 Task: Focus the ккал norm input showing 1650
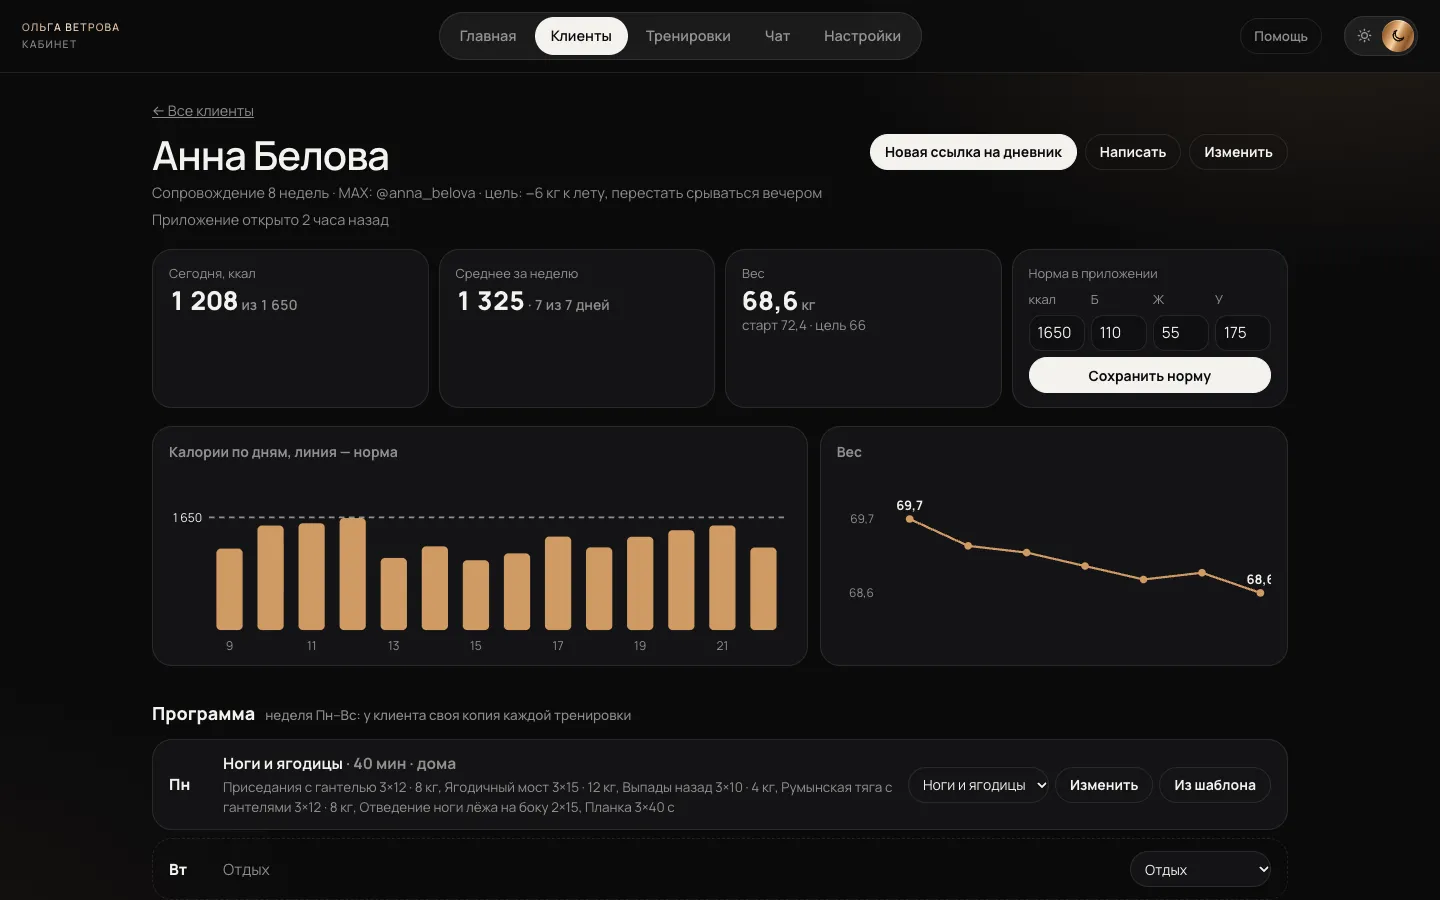coord(1056,333)
